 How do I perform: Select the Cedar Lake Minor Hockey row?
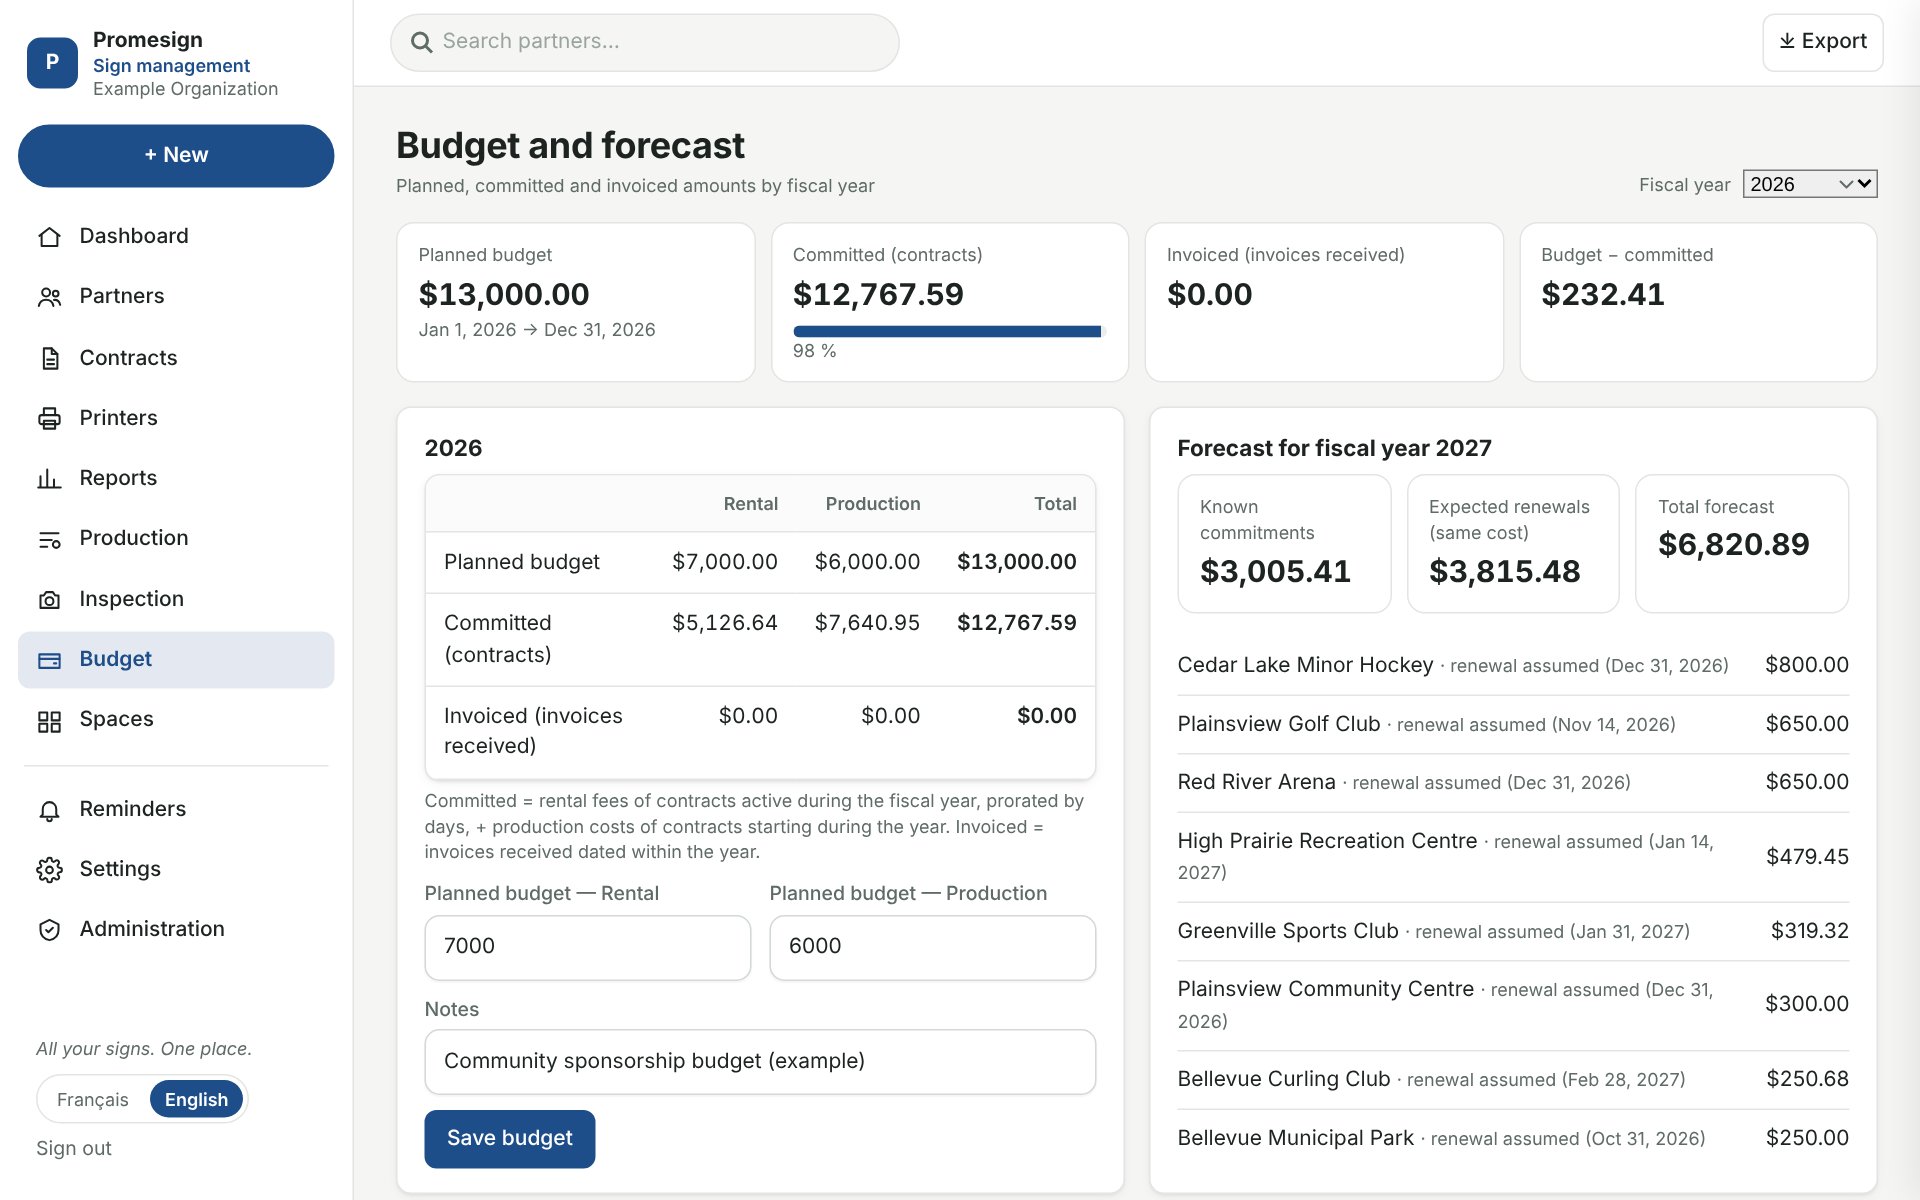click(x=1513, y=665)
